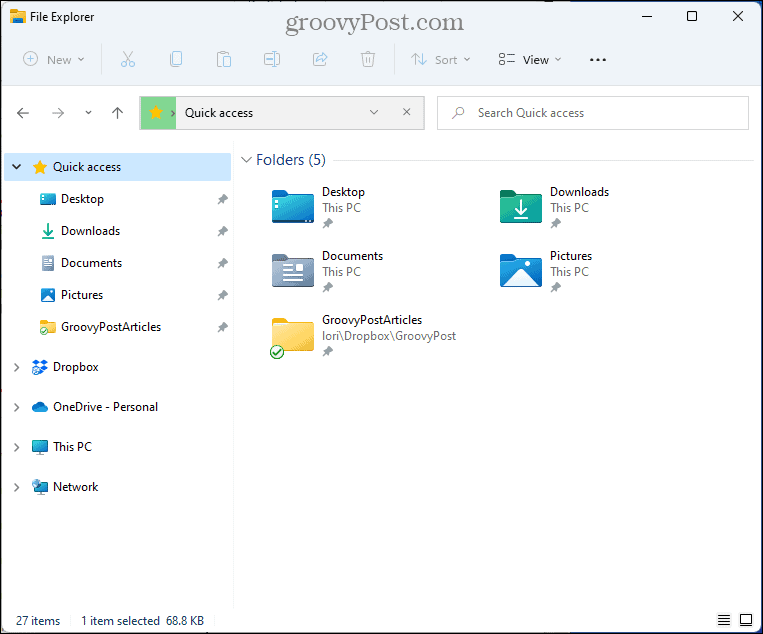Switch to details view in status bar
This screenshot has height=634, width=763.
point(724,620)
